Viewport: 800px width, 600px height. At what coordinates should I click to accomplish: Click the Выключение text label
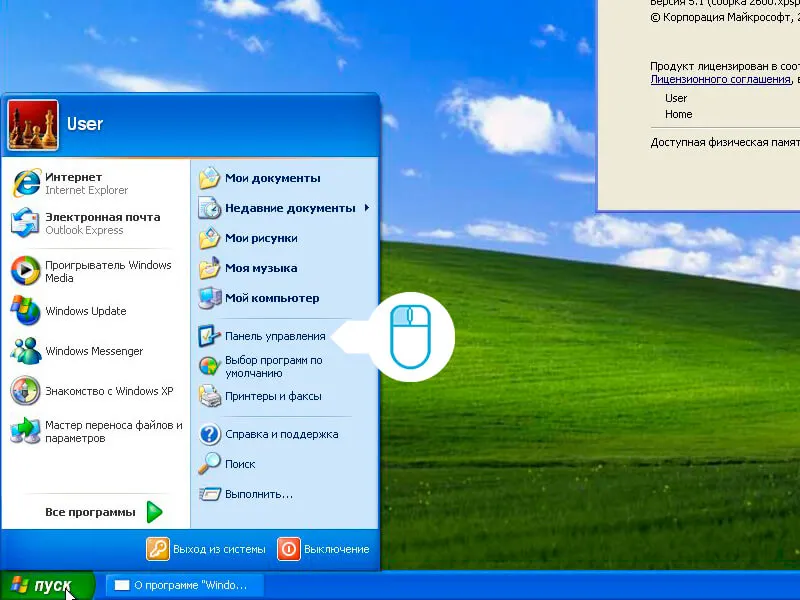click(x=337, y=549)
